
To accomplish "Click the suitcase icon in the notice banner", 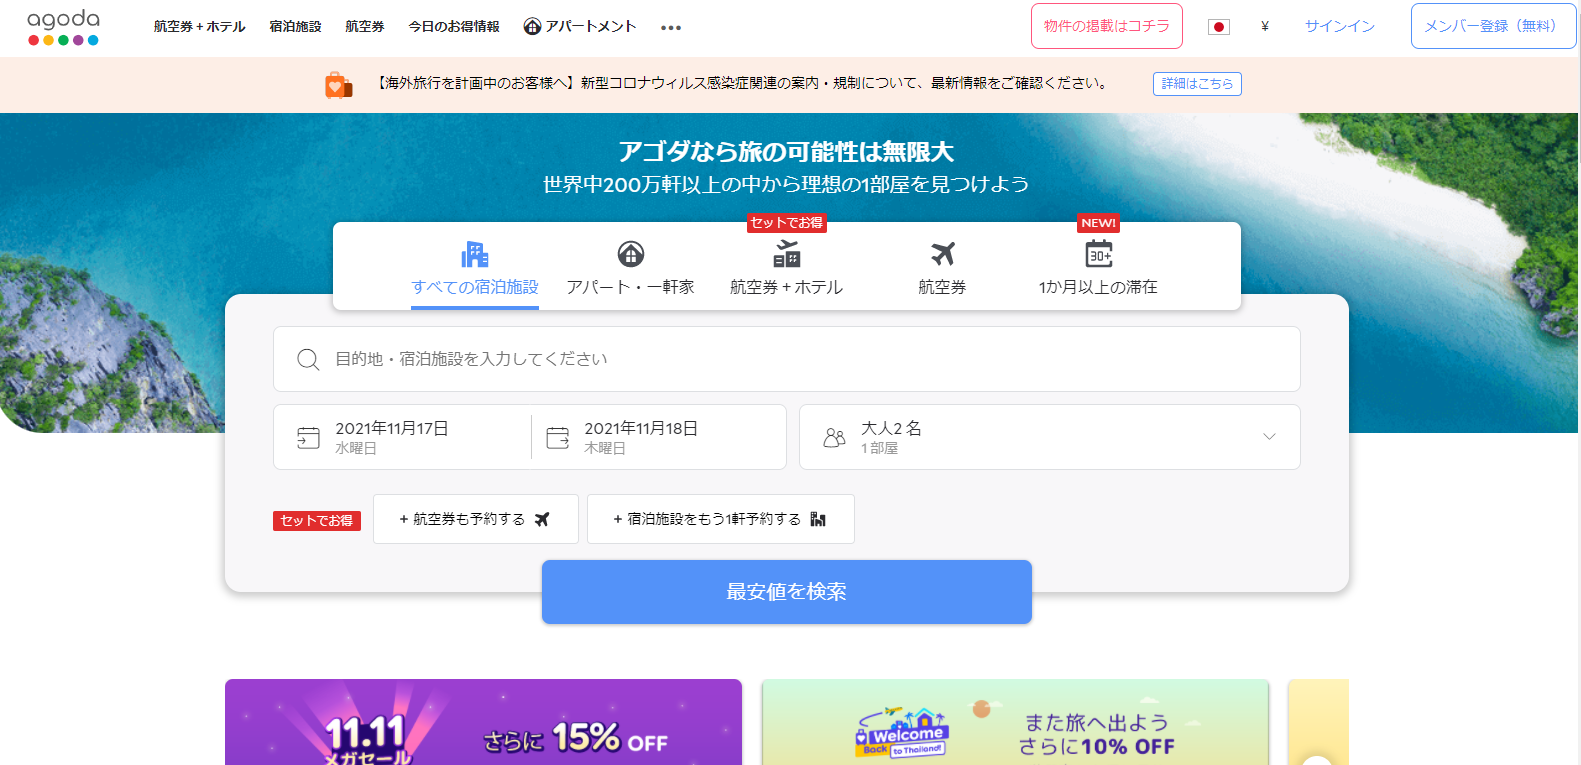I will pyautogui.click(x=339, y=85).
